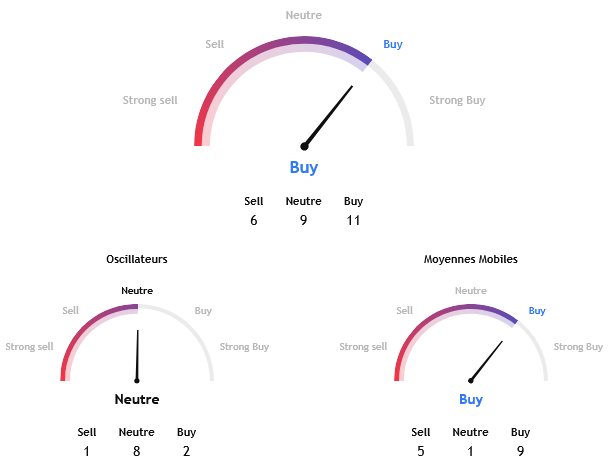Click the blue Buy result under Moyennes Mobiles gauge
616x466 pixels.
tap(471, 399)
